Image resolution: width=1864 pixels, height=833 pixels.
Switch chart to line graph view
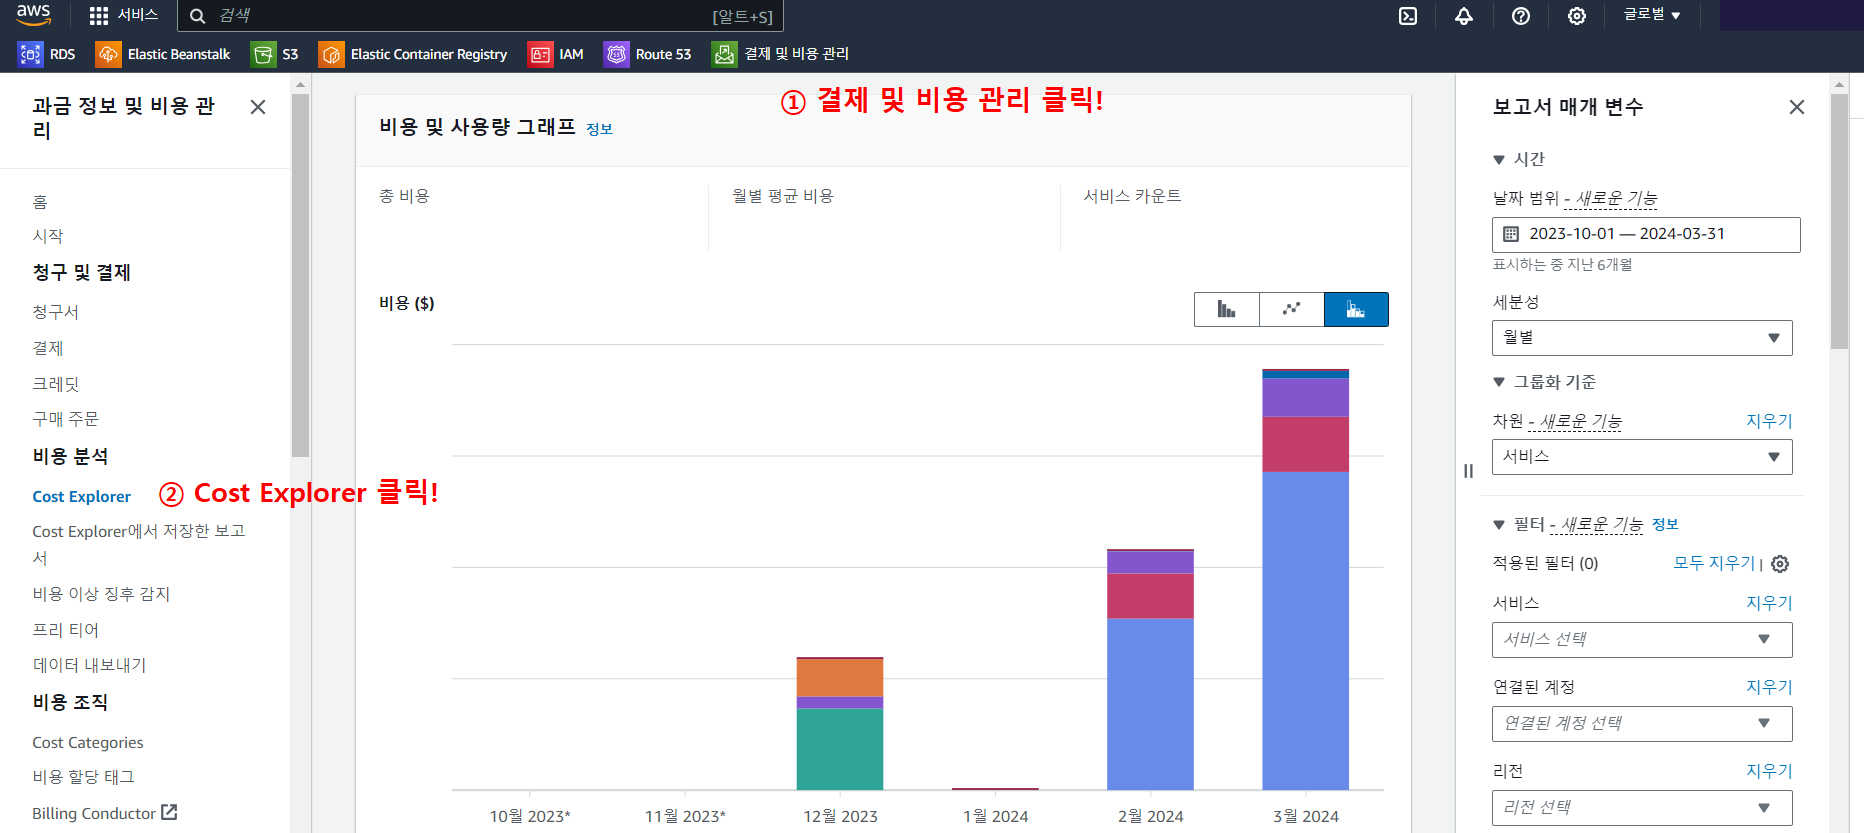pyautogui.click(x=1291, y=309)
